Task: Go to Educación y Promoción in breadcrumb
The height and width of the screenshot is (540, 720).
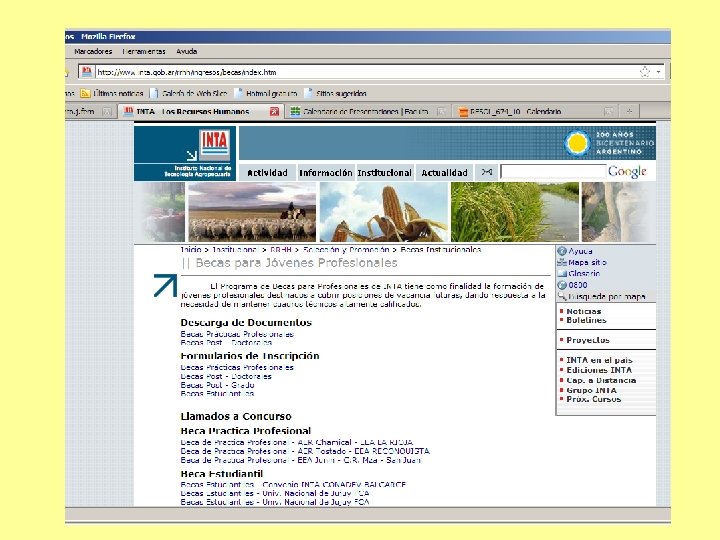Action: (346, 249)
